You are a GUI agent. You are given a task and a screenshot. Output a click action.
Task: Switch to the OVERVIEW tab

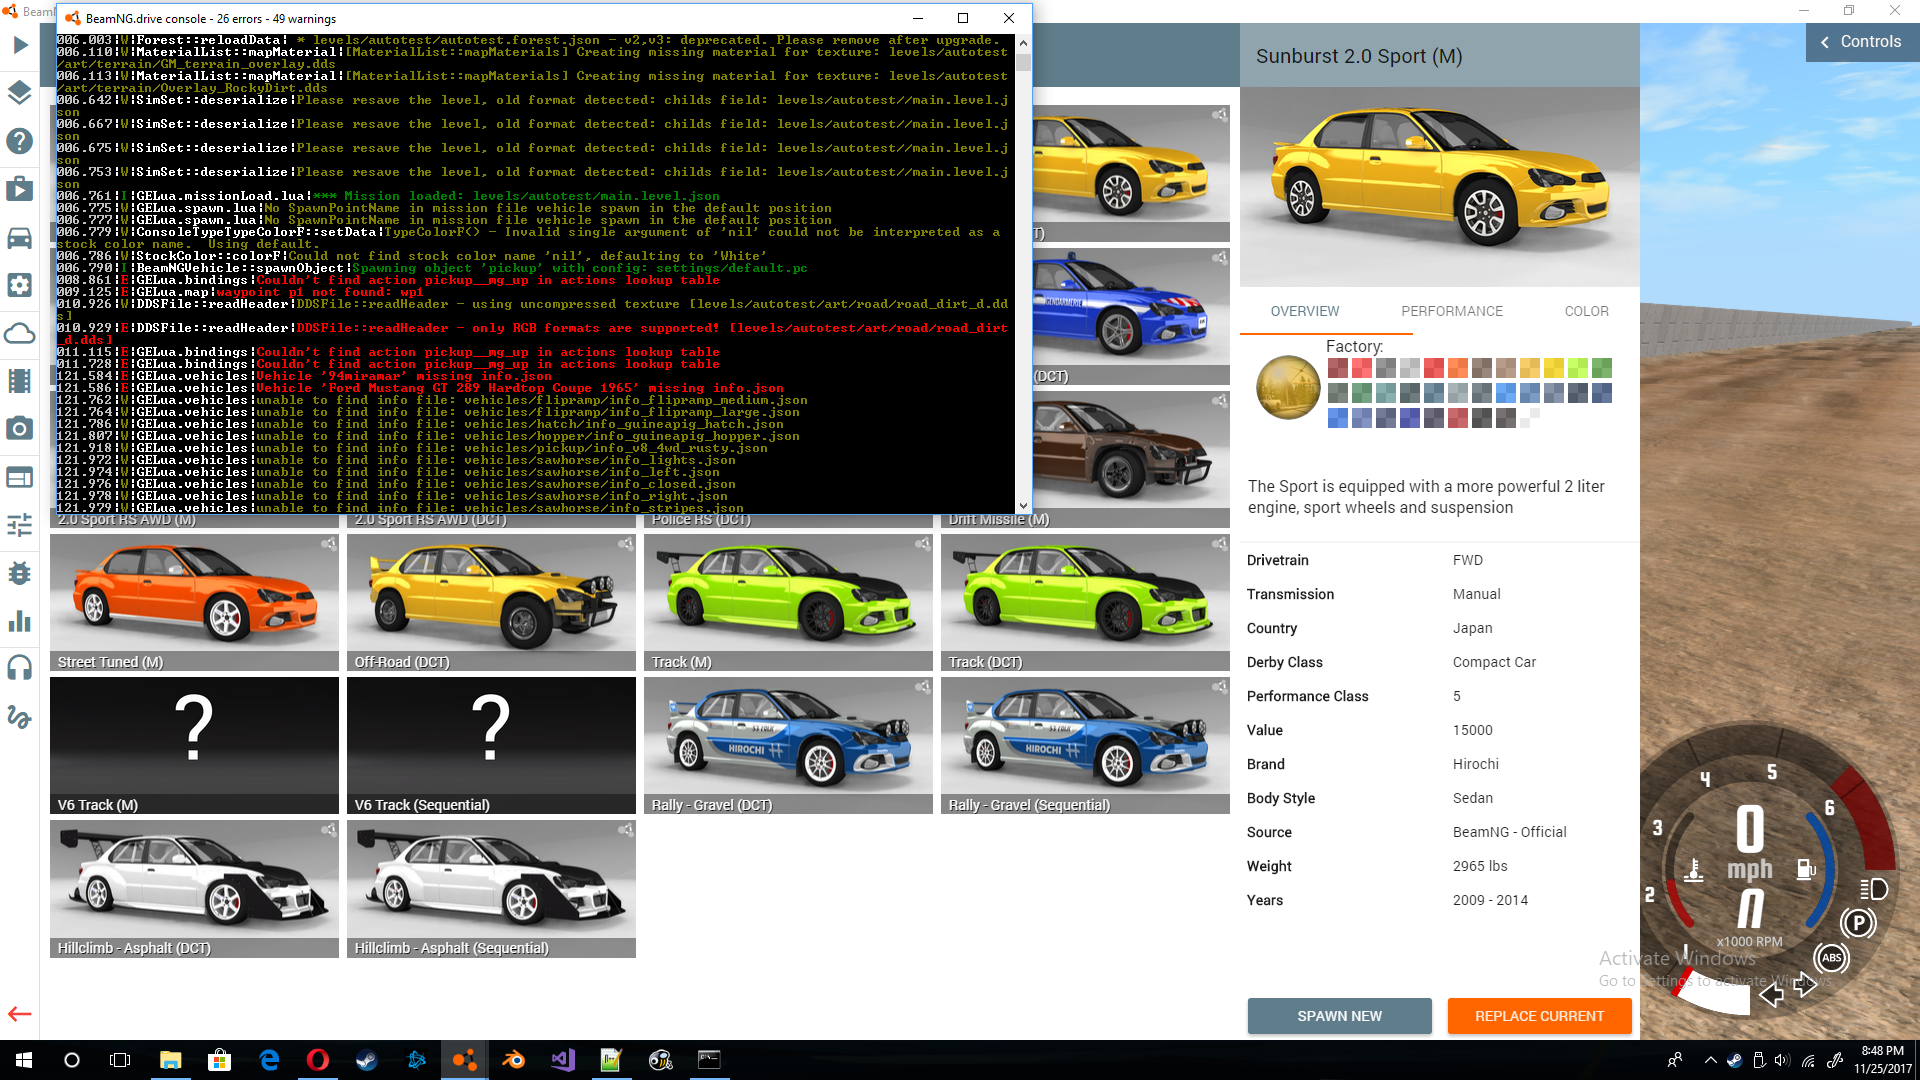[1305, 311]
